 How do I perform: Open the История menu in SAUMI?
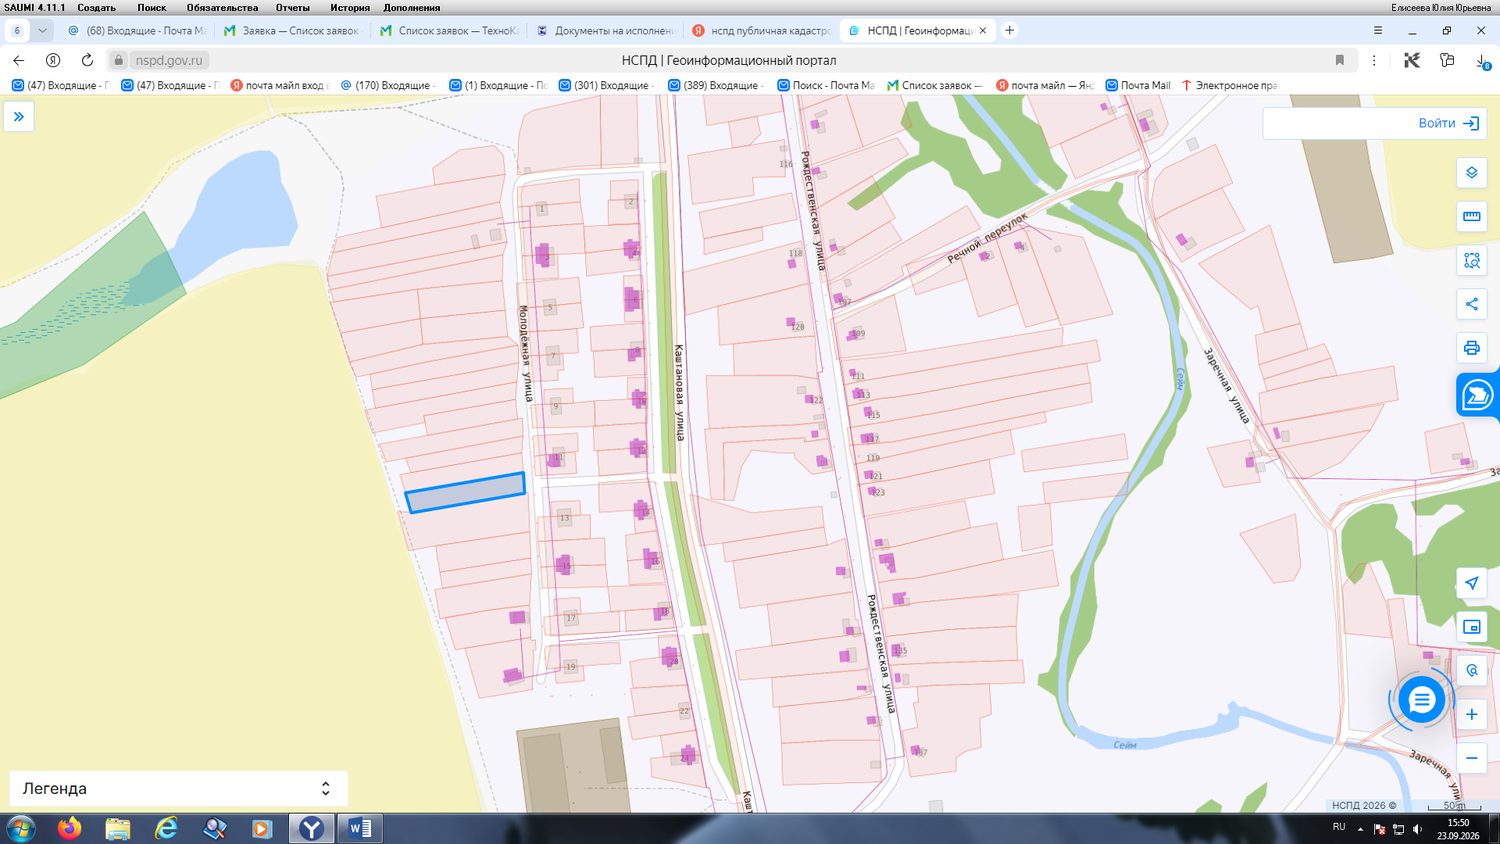click(350, 7)
